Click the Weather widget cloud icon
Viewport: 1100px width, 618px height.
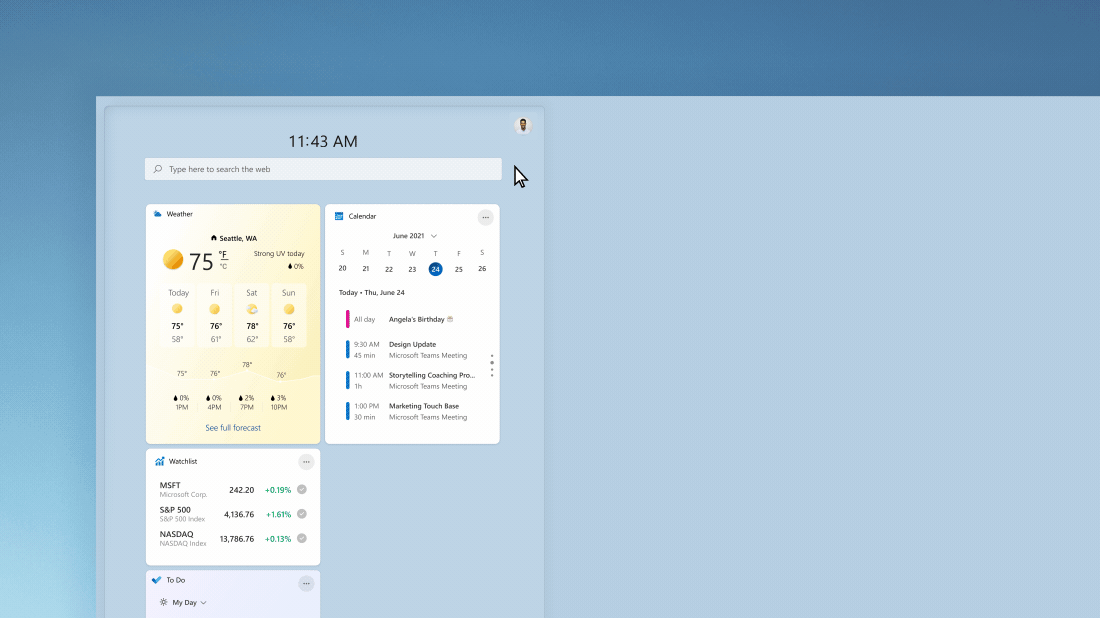point(158,214)
